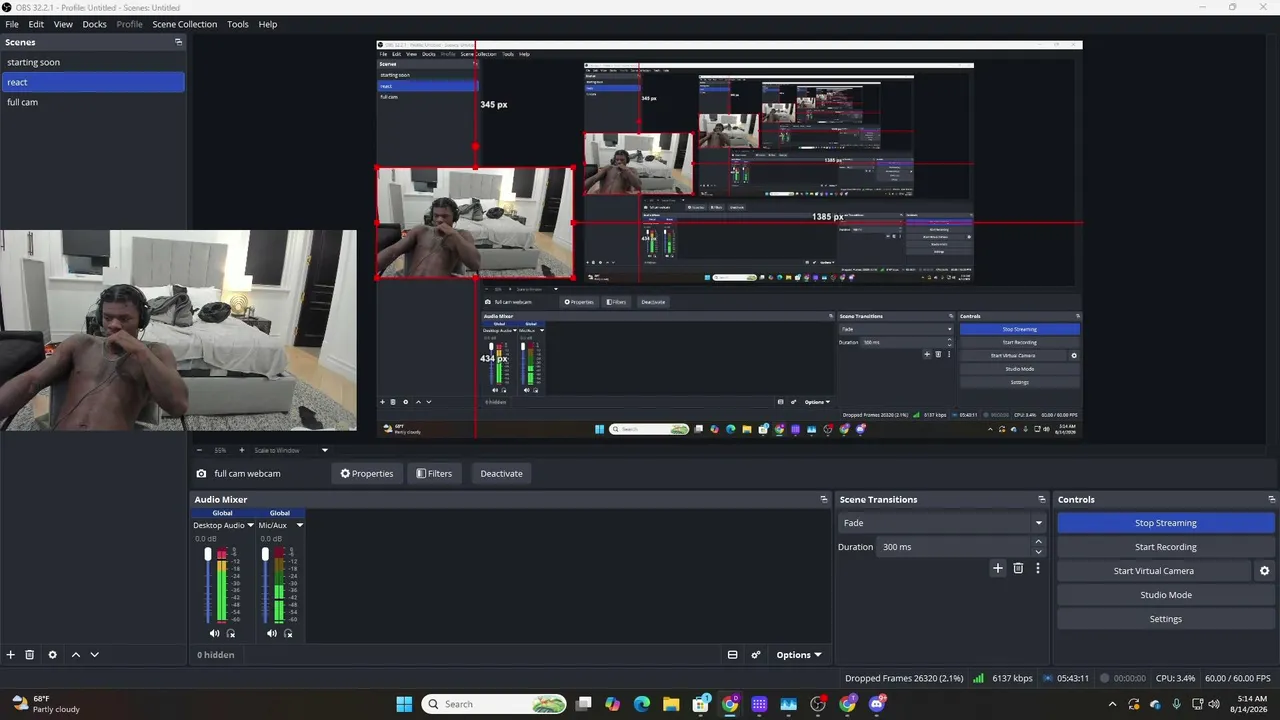Open the View menu
Image resolution: width=1280 pixels, height=720 pixels.
[x=63, y=24]
